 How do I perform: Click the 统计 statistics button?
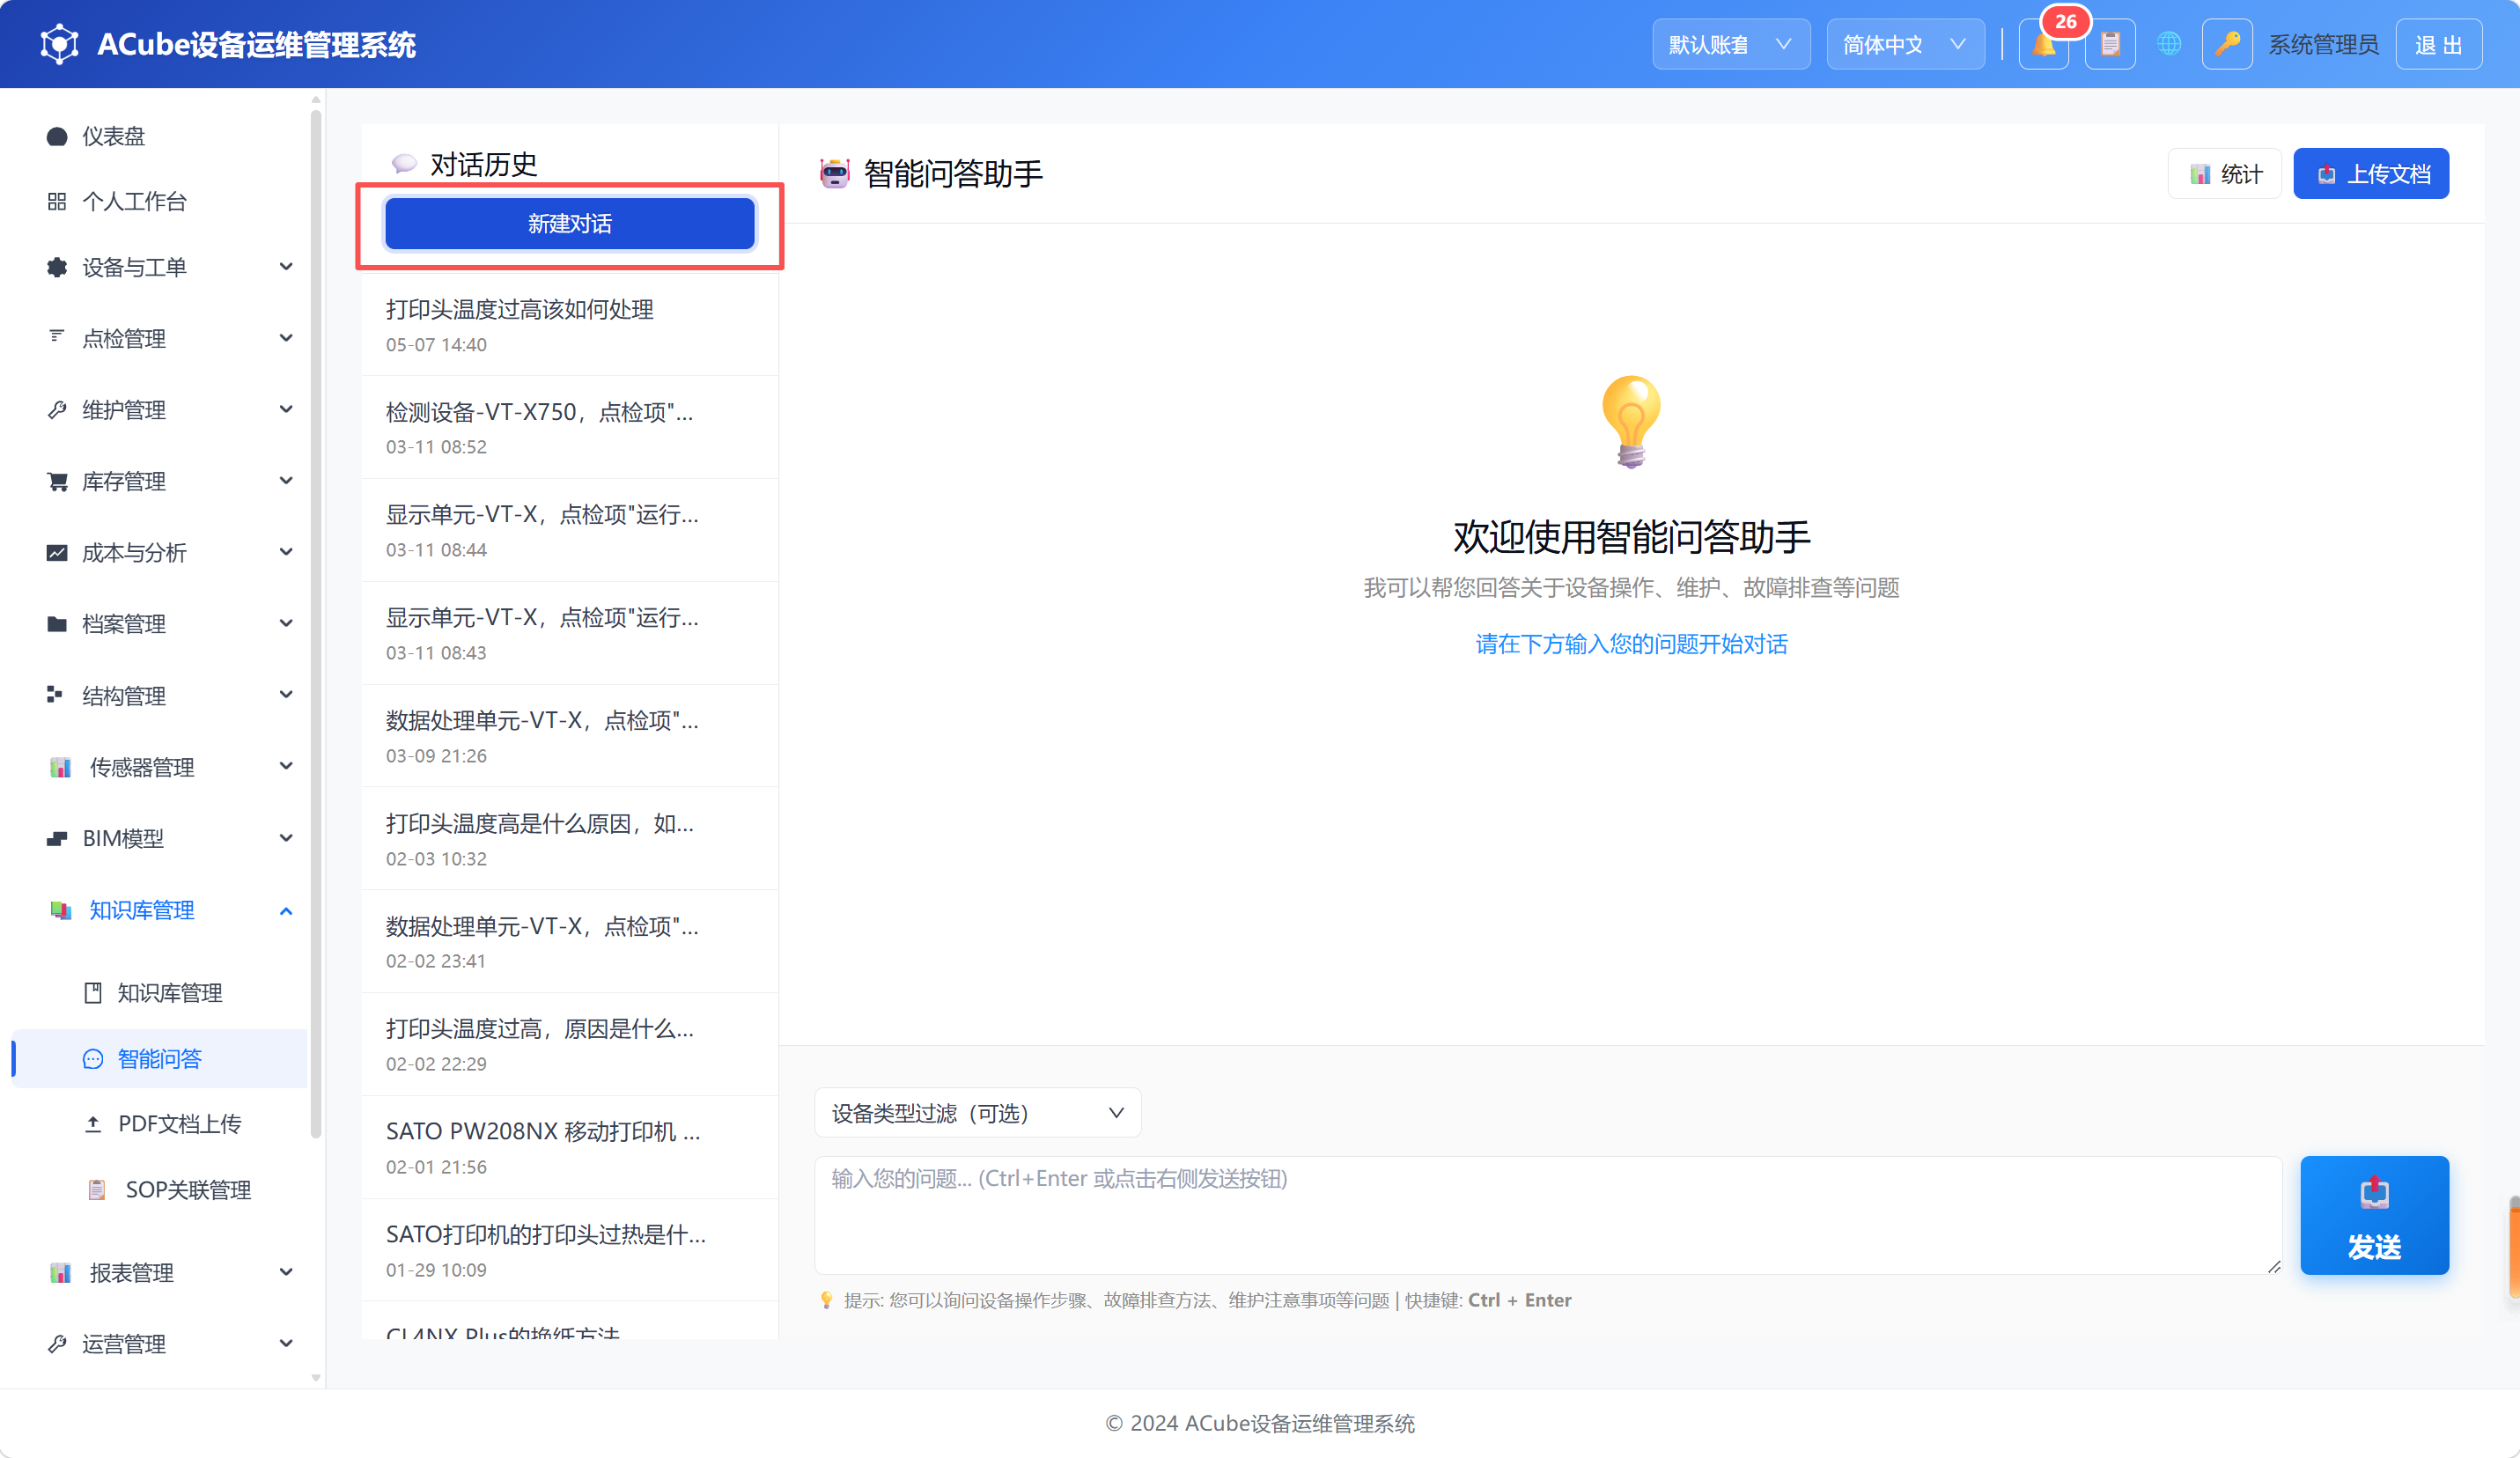pyautogui.click(x=2225, y=174)
